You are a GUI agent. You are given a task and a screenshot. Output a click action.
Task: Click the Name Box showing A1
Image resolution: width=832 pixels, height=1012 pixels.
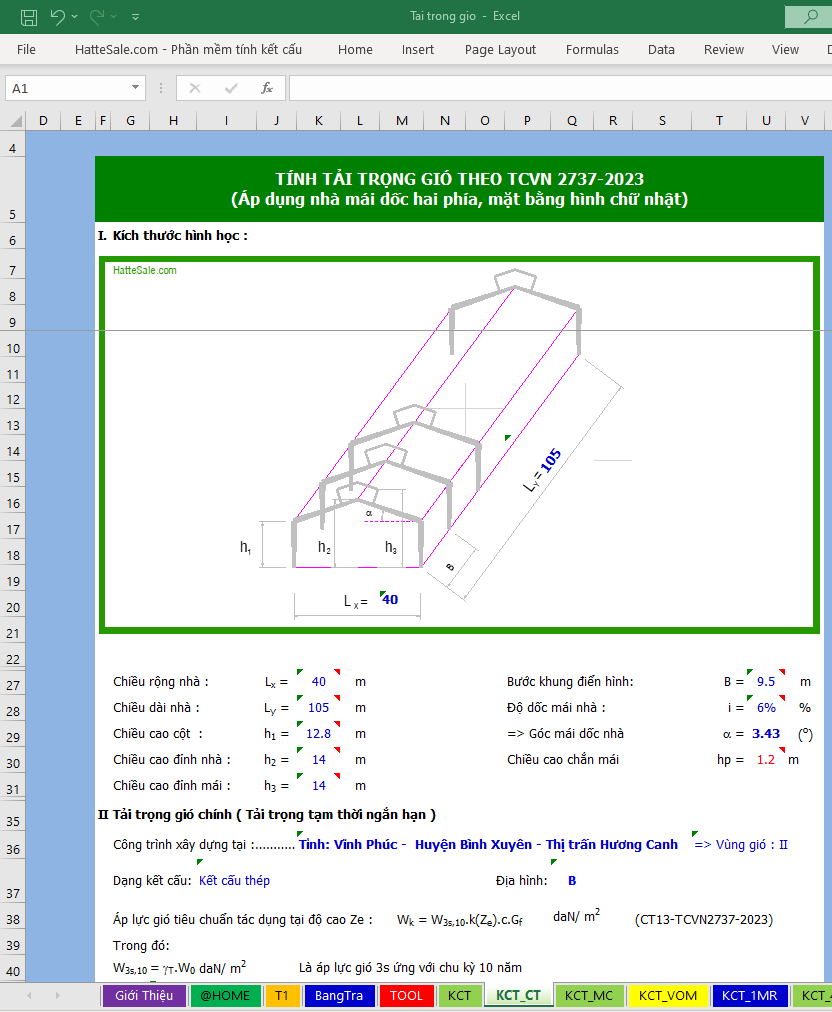66,88
